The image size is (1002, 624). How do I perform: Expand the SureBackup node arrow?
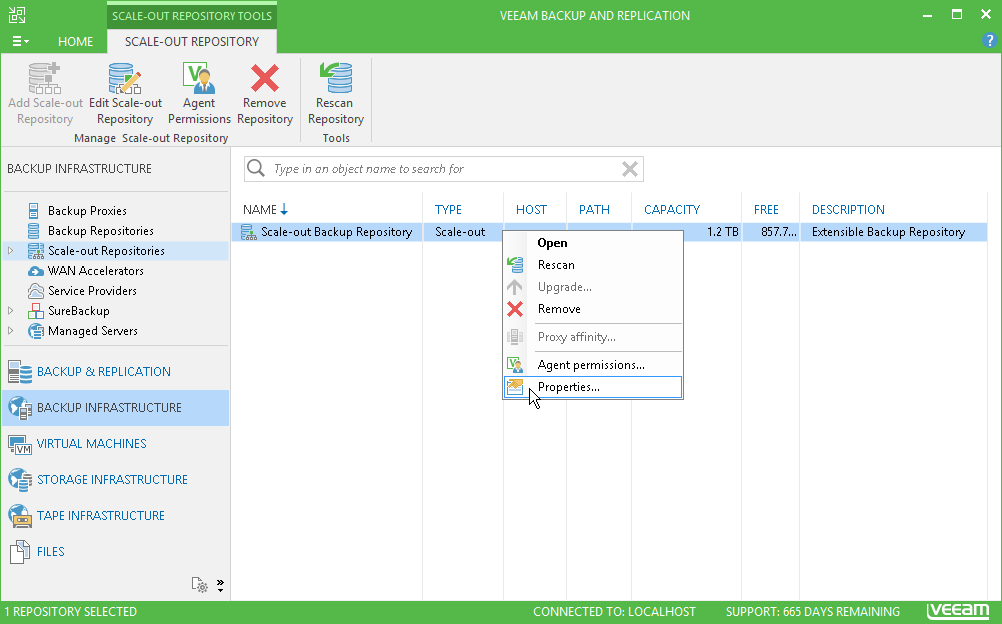click(x=10, y=311)
